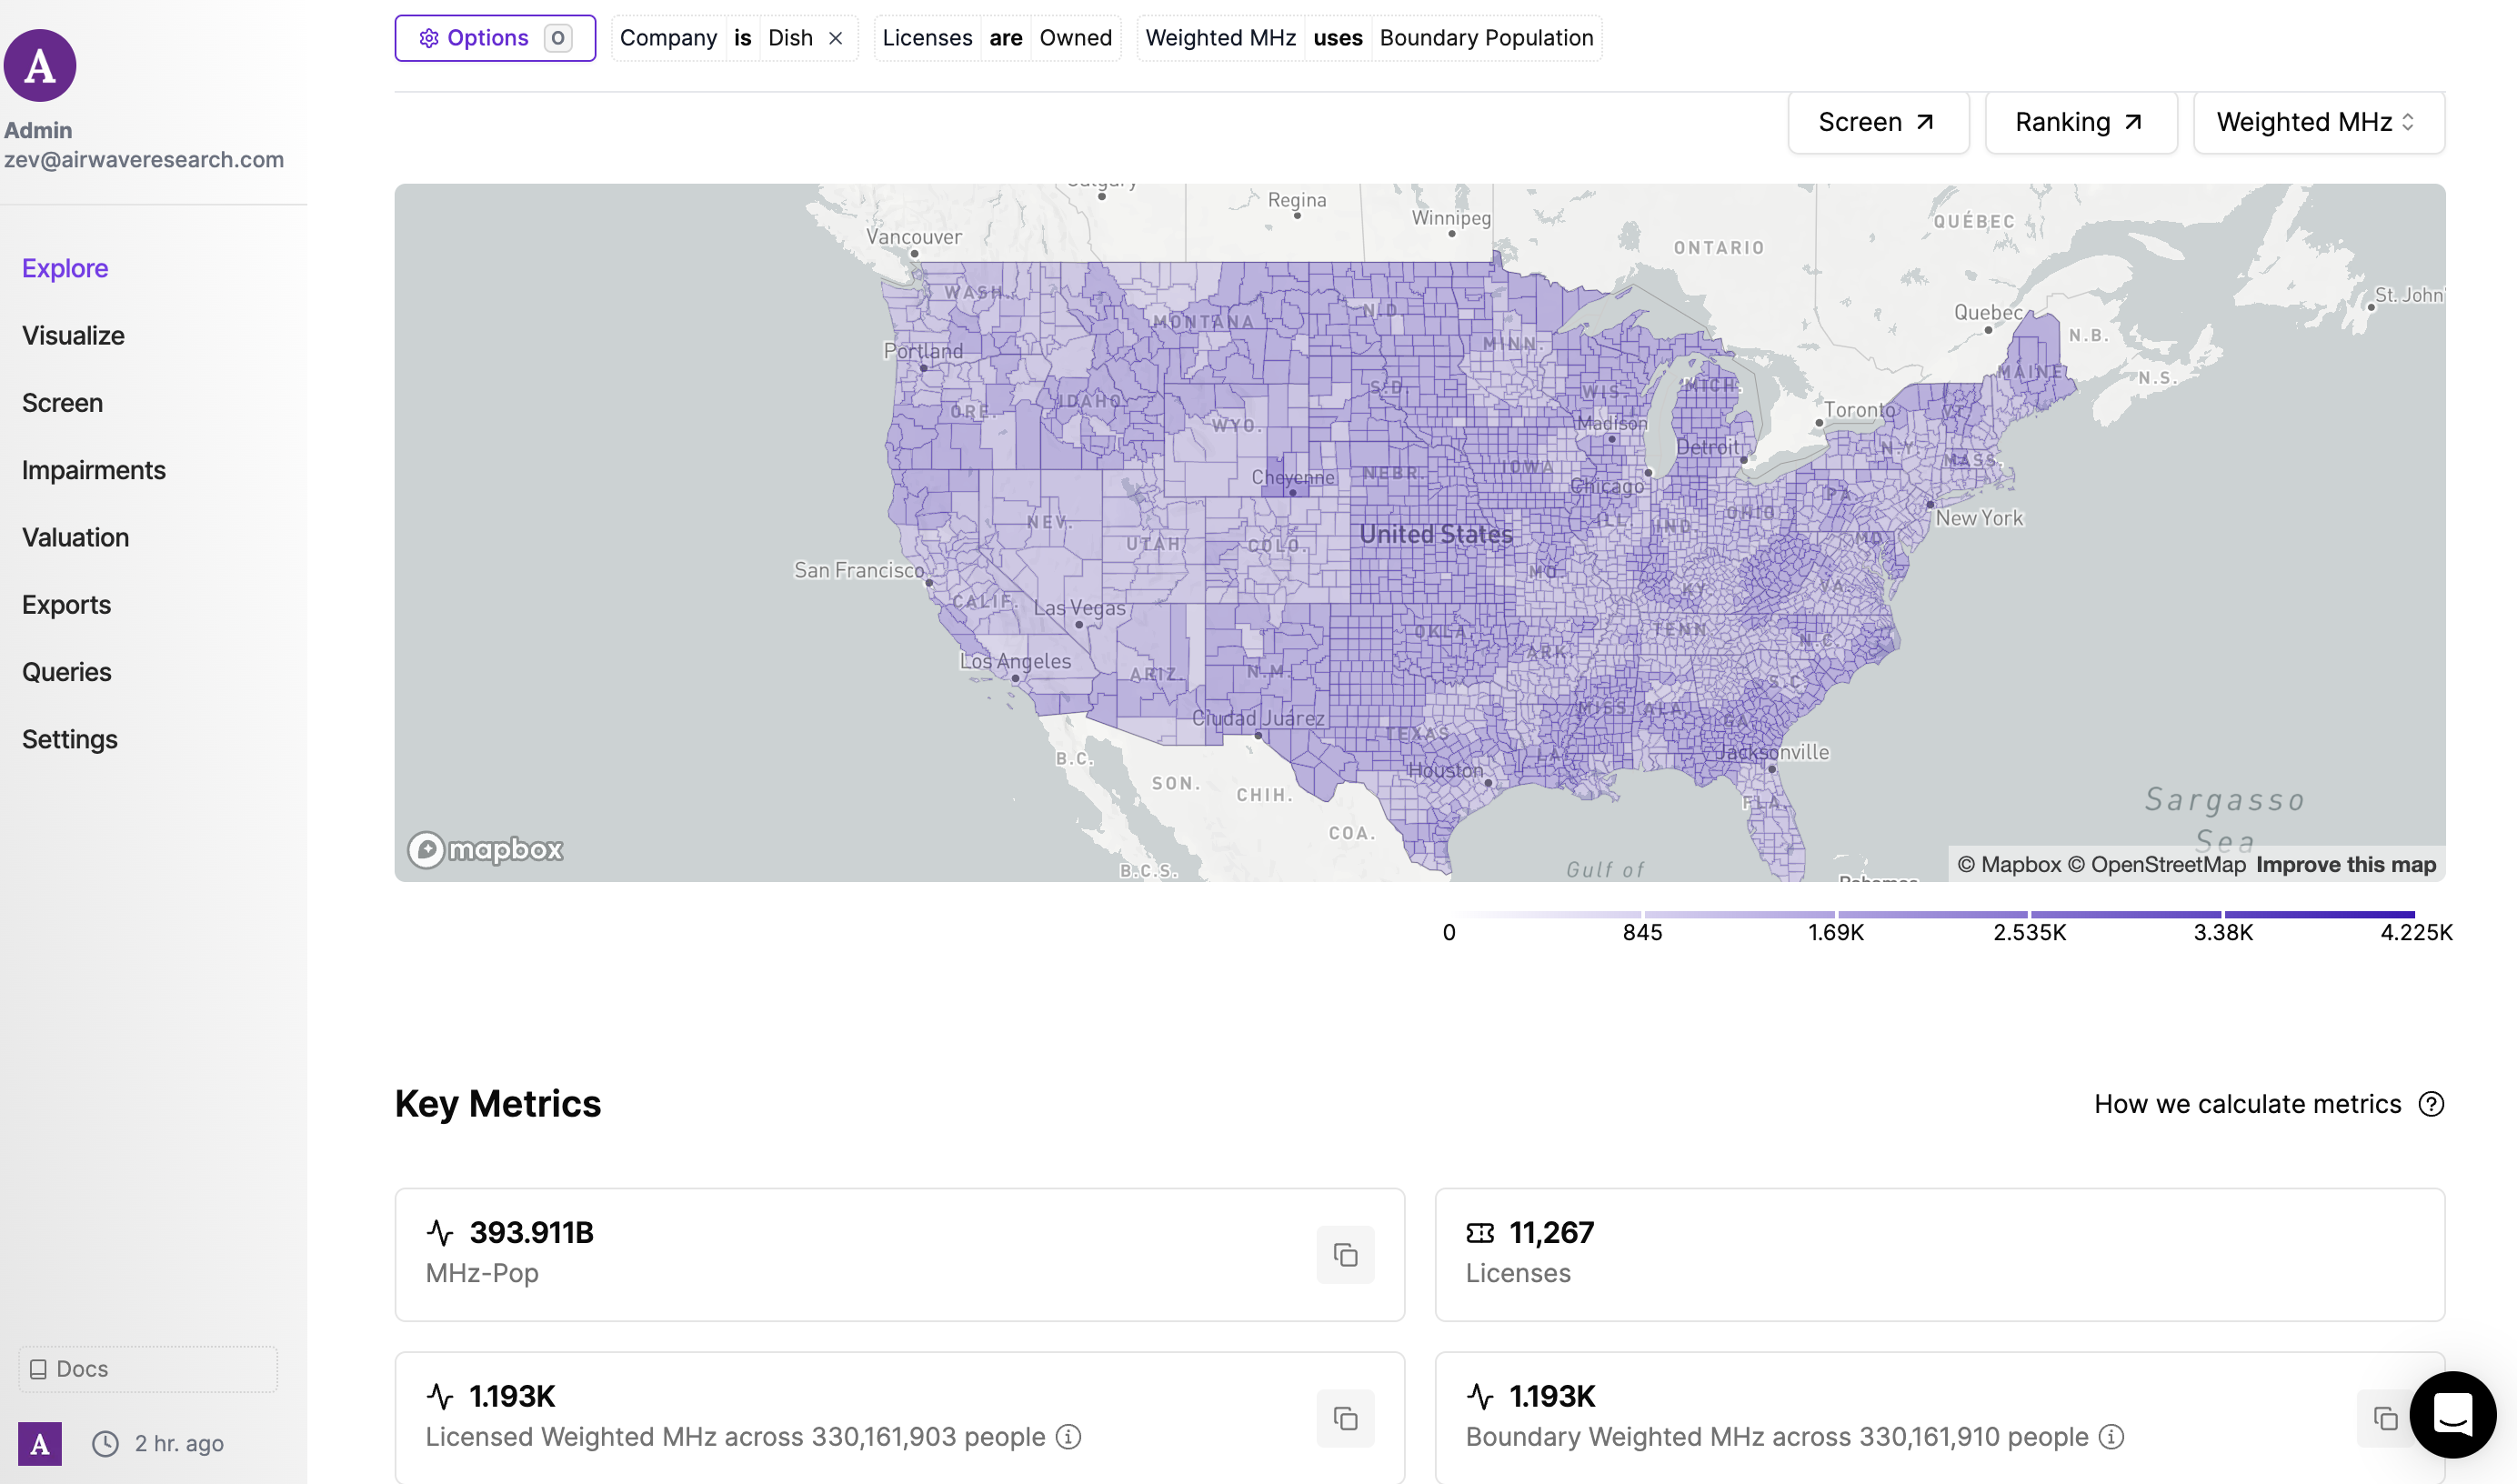Open the chat support bubble
Image resolution: width=2517 pixels, height=1484 pixels.
[2453, 1414]
